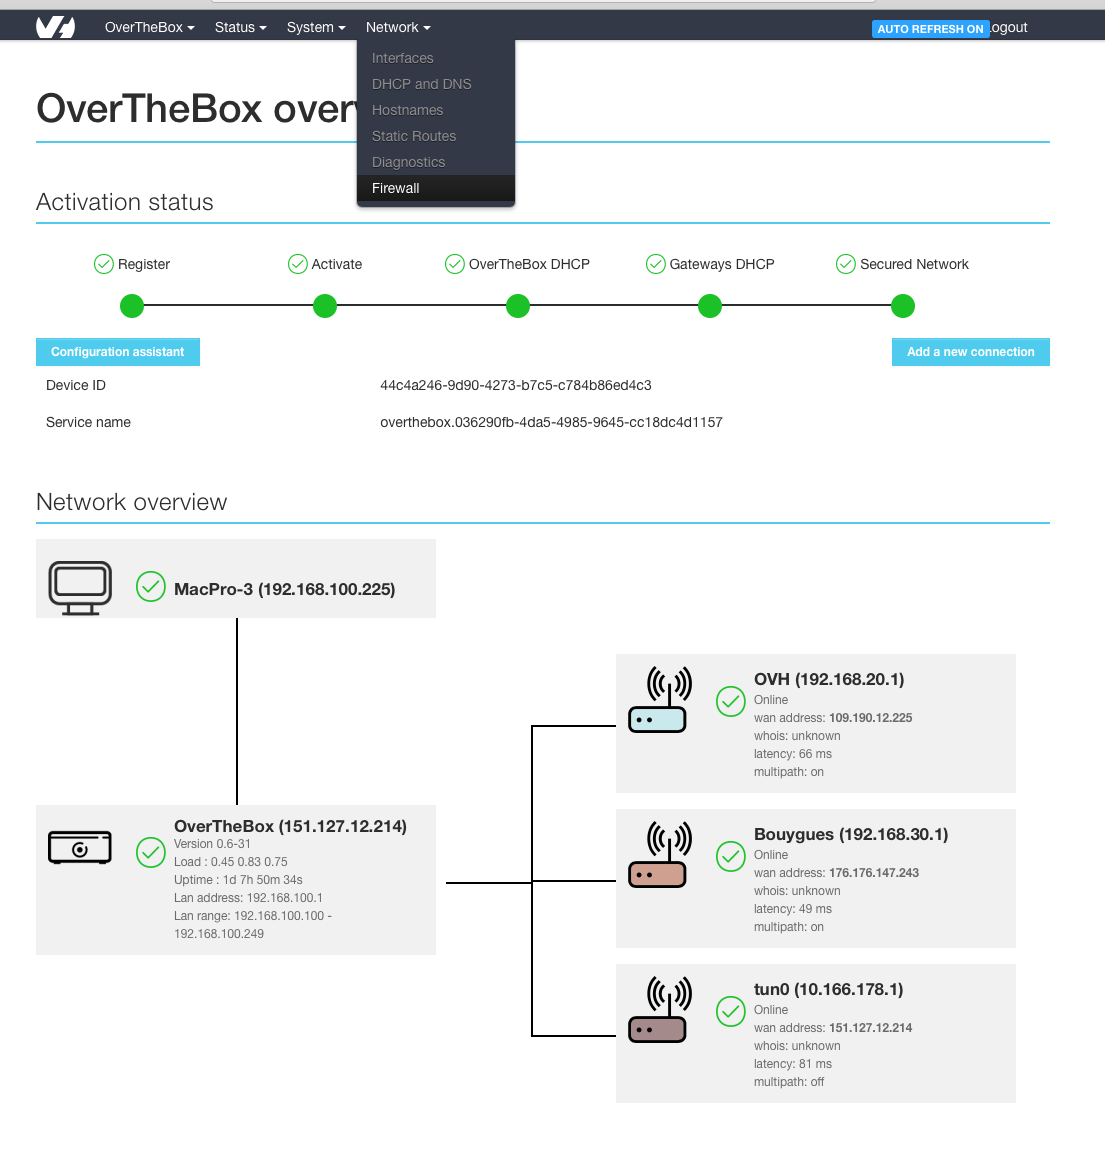Expand the System dropdown menu
Viewport: 1105px width, 1151px height.
click(x=315, y=27)
